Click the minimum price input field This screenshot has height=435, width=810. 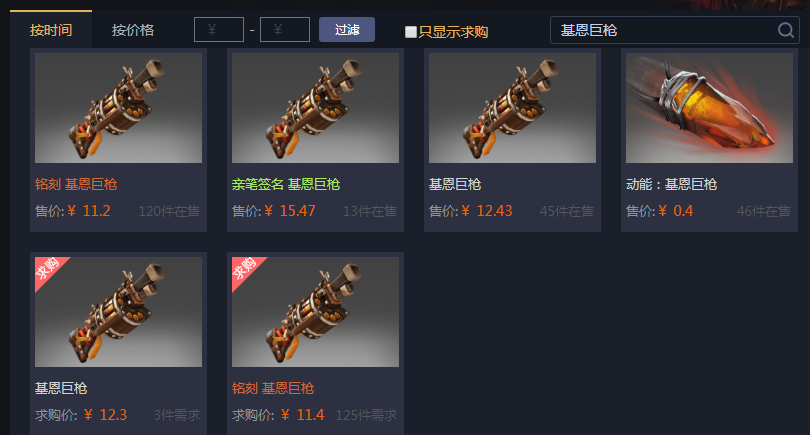219,29
